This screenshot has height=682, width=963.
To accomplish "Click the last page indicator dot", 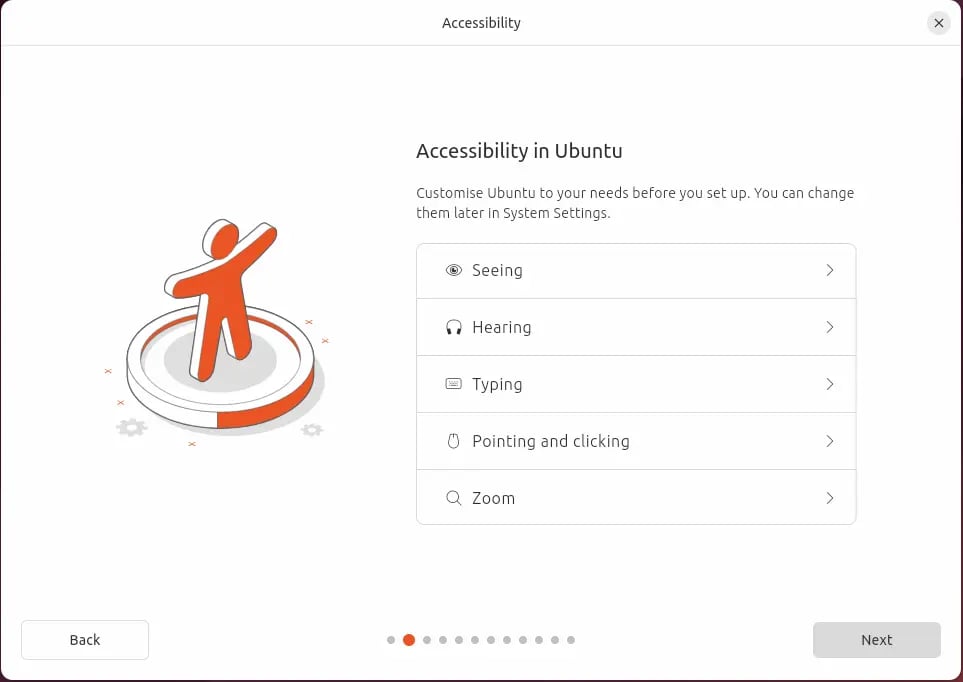I will pos(571,640).
